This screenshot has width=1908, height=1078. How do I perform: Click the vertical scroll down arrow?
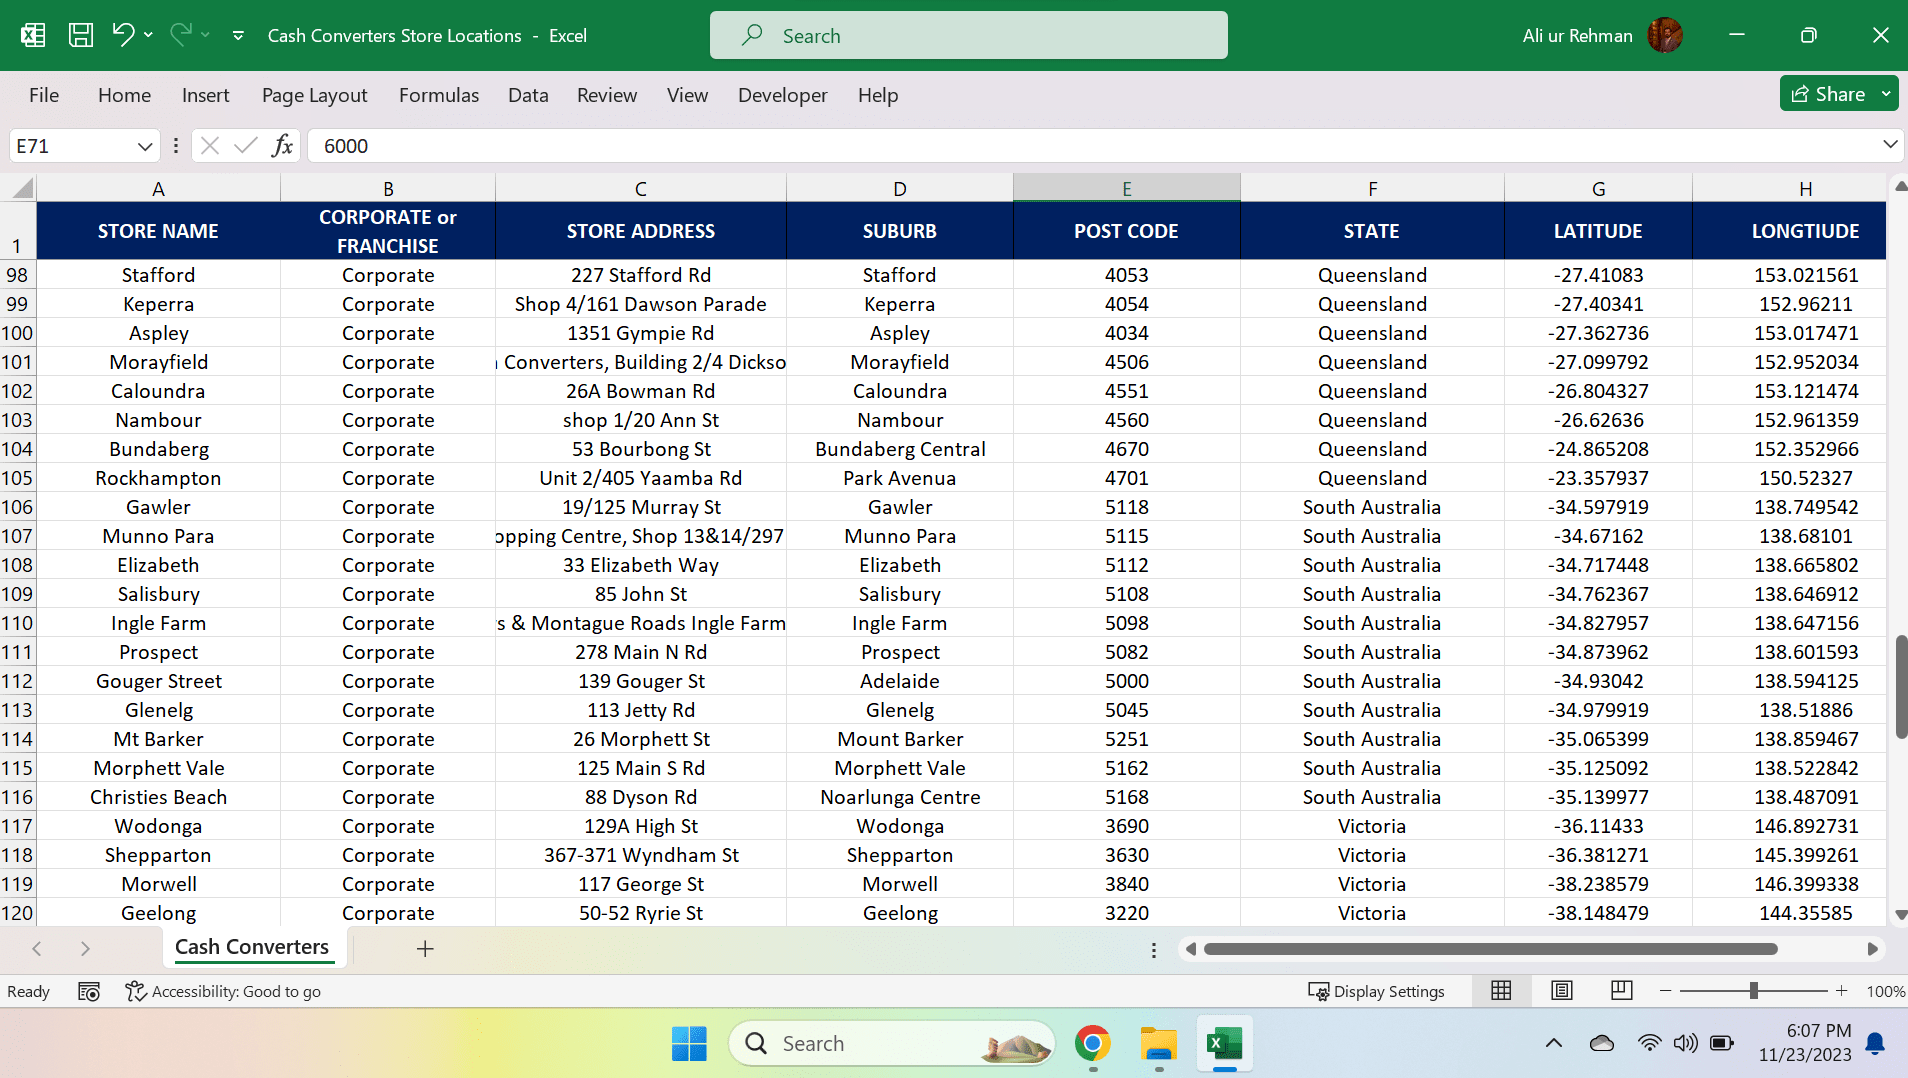pos(1900,914)
